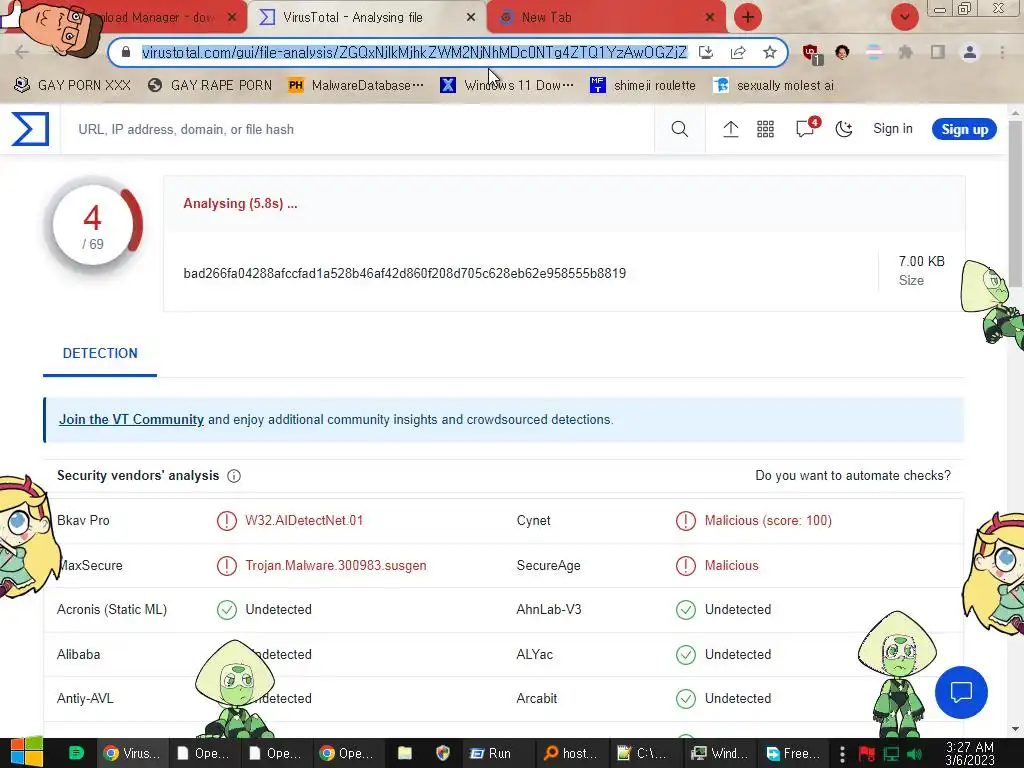The image size is (1024, 768).
Task: Open shimeji roulette bookmark
Action: (643, 85)
